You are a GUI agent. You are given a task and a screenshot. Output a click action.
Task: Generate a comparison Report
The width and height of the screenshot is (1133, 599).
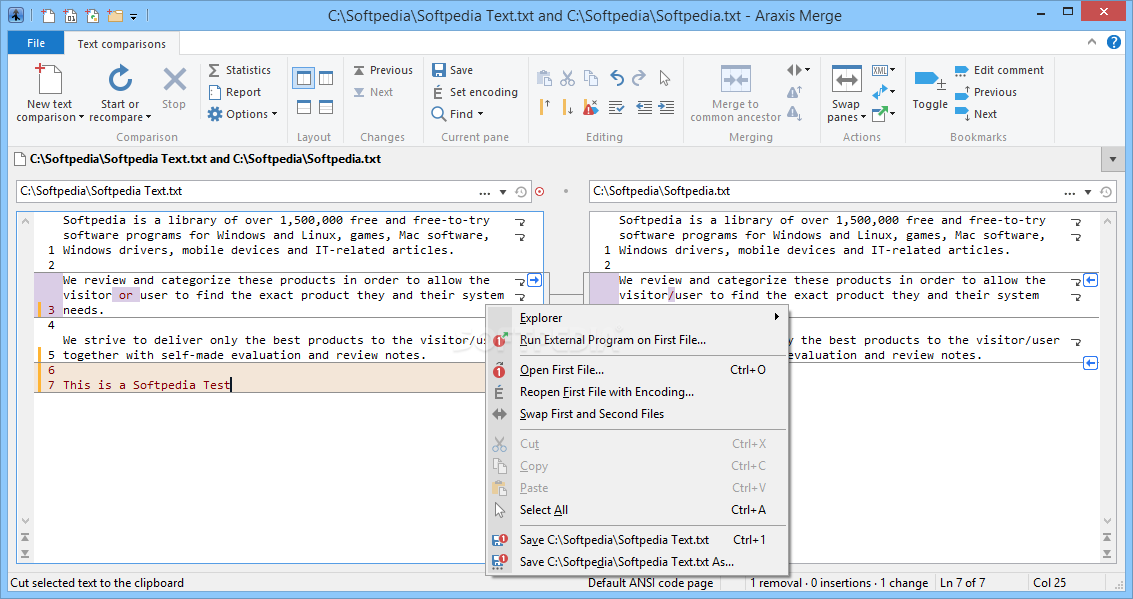(235, 92)
